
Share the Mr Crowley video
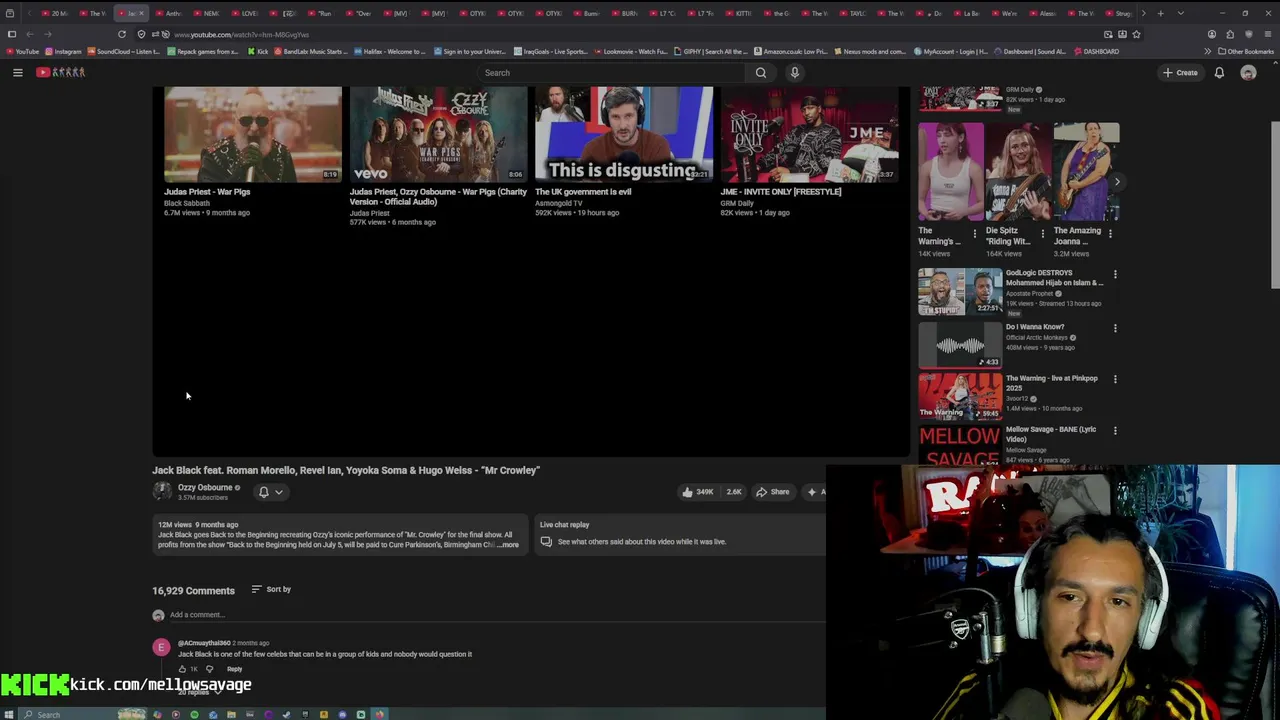(773, 492)
